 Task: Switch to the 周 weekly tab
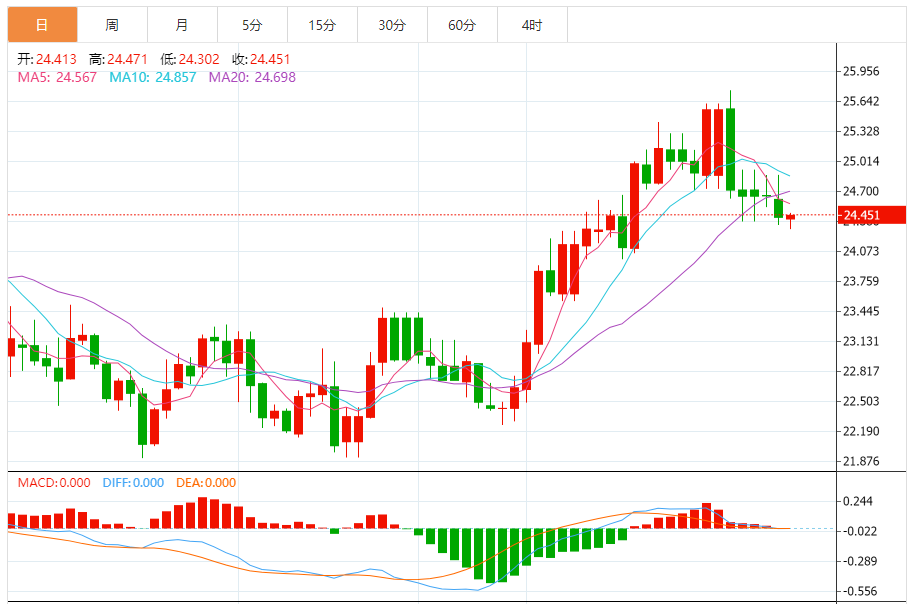tap(112, 25)
